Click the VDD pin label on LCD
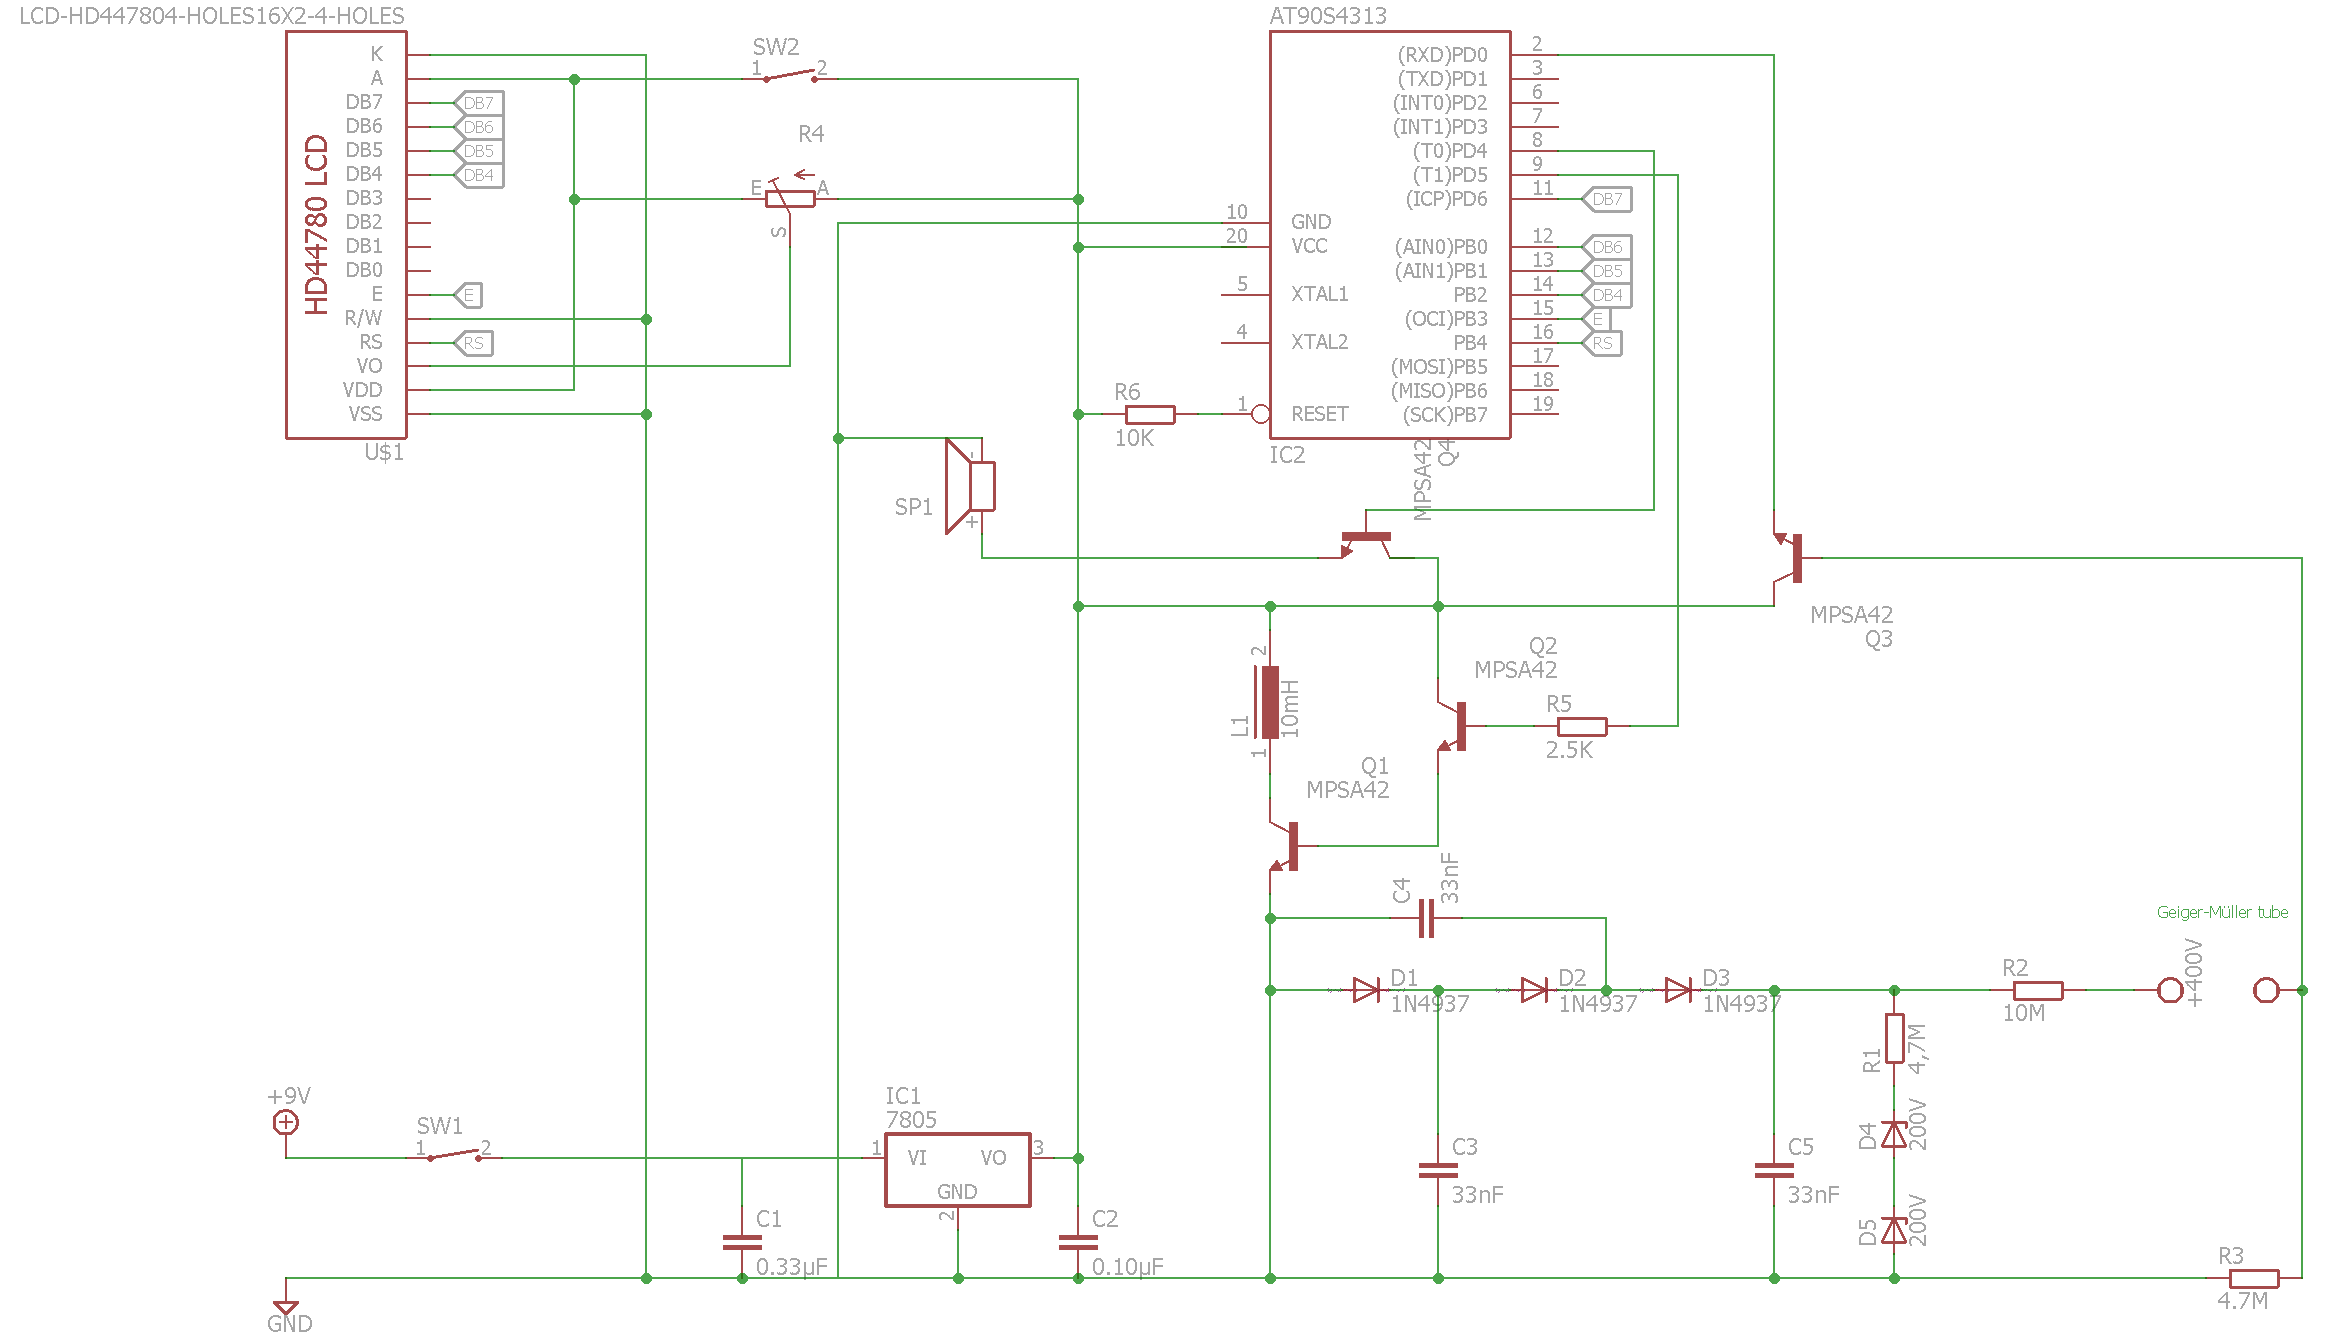The height and width of the screenshot is (1340, 2345). pos(362,390)
